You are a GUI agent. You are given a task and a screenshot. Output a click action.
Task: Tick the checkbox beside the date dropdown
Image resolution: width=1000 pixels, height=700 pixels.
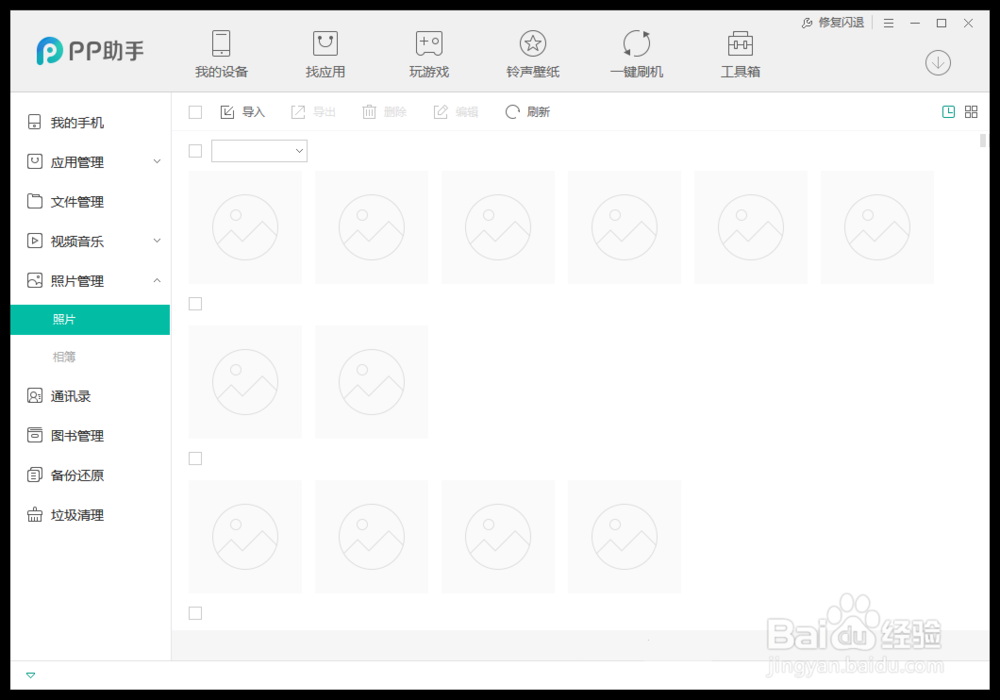point(195,151)
